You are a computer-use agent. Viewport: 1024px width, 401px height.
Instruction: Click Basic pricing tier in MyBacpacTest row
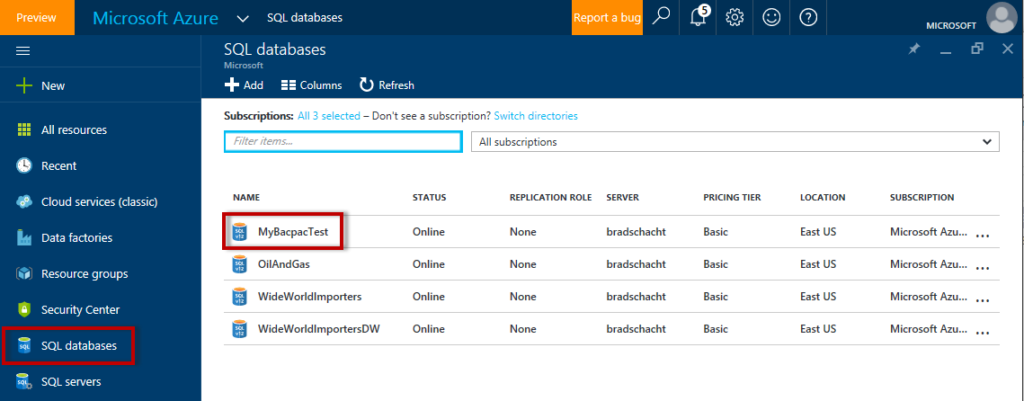click(x=716, y=232)
